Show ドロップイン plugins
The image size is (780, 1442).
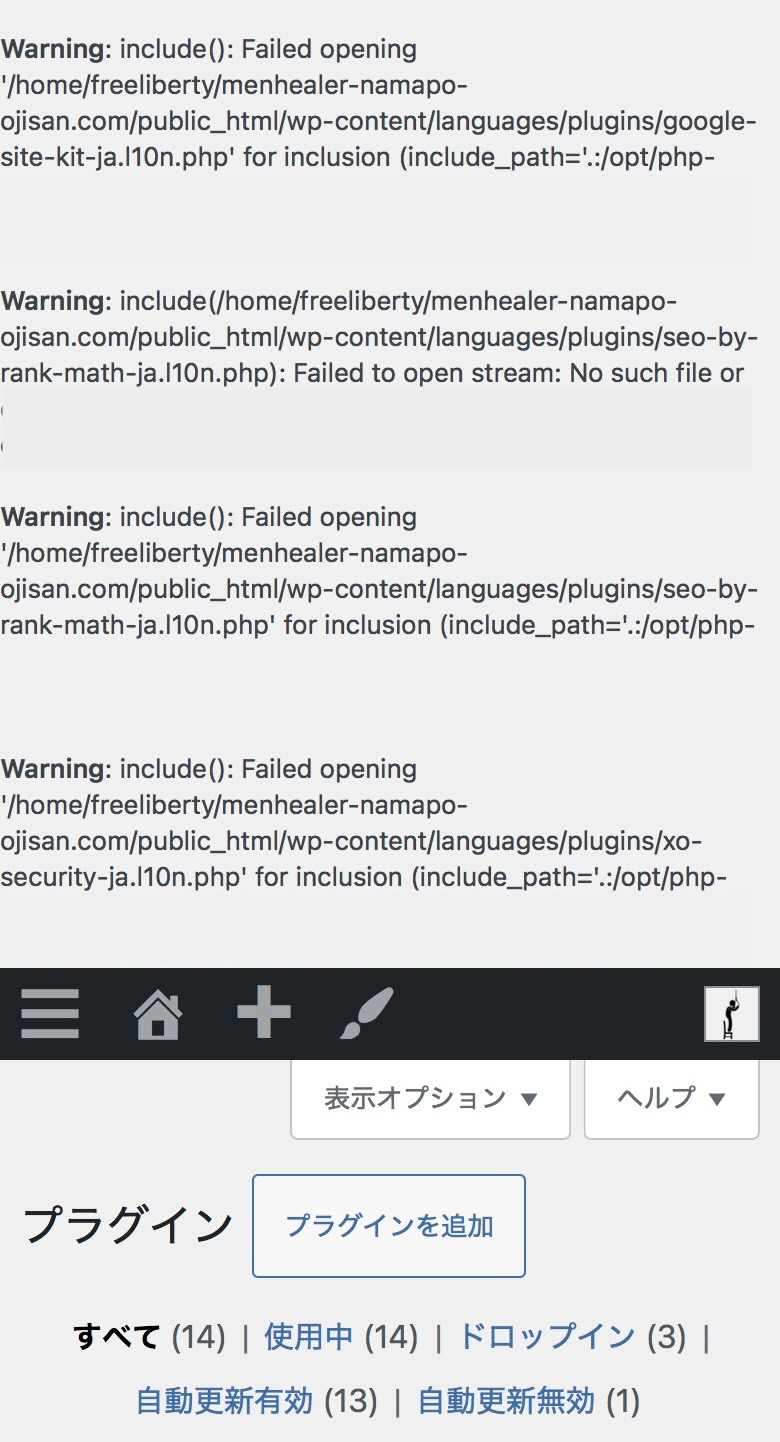(546, 1336)
